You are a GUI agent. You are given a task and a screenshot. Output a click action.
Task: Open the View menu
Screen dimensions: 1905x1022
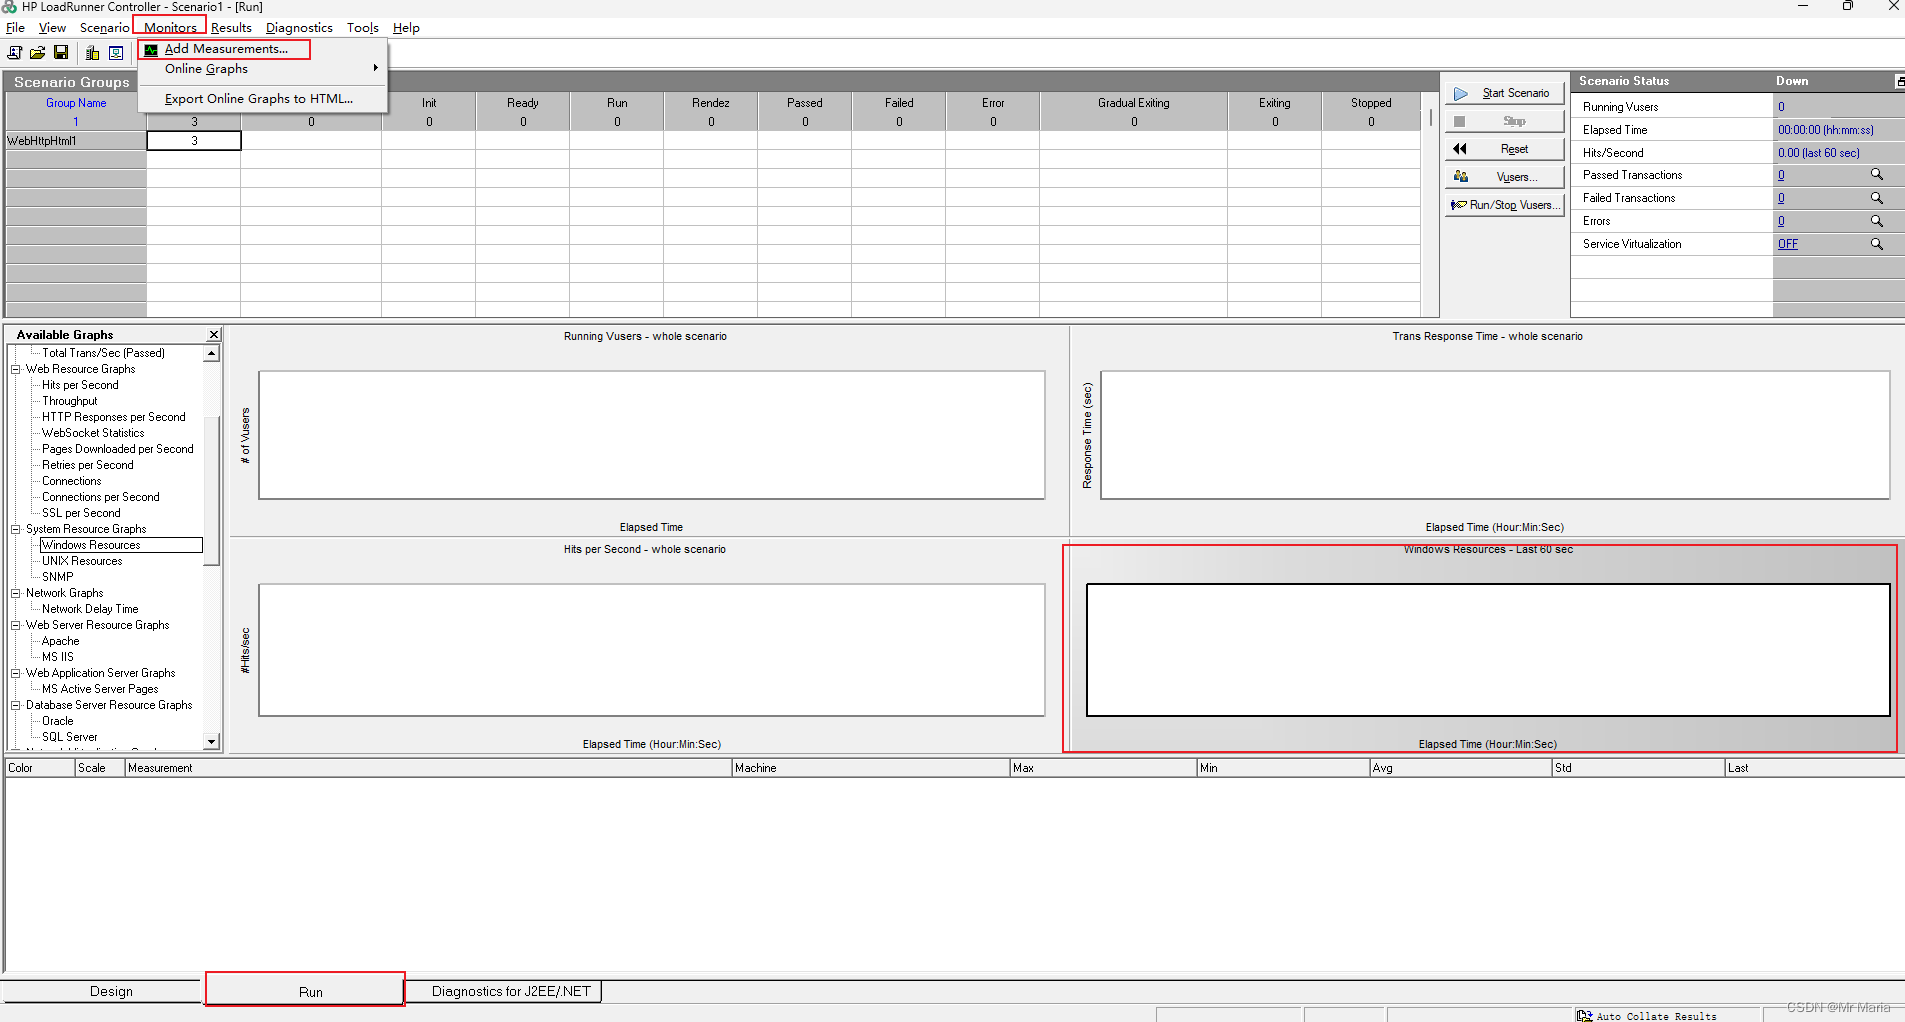tap(52, 28)
